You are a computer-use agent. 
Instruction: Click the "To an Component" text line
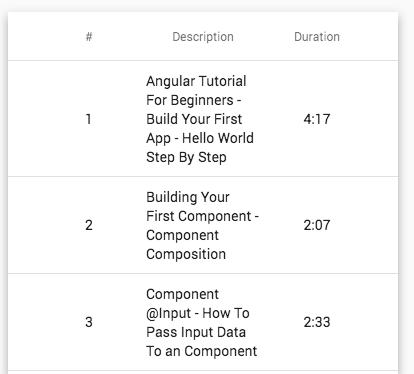tap(201, 351)
